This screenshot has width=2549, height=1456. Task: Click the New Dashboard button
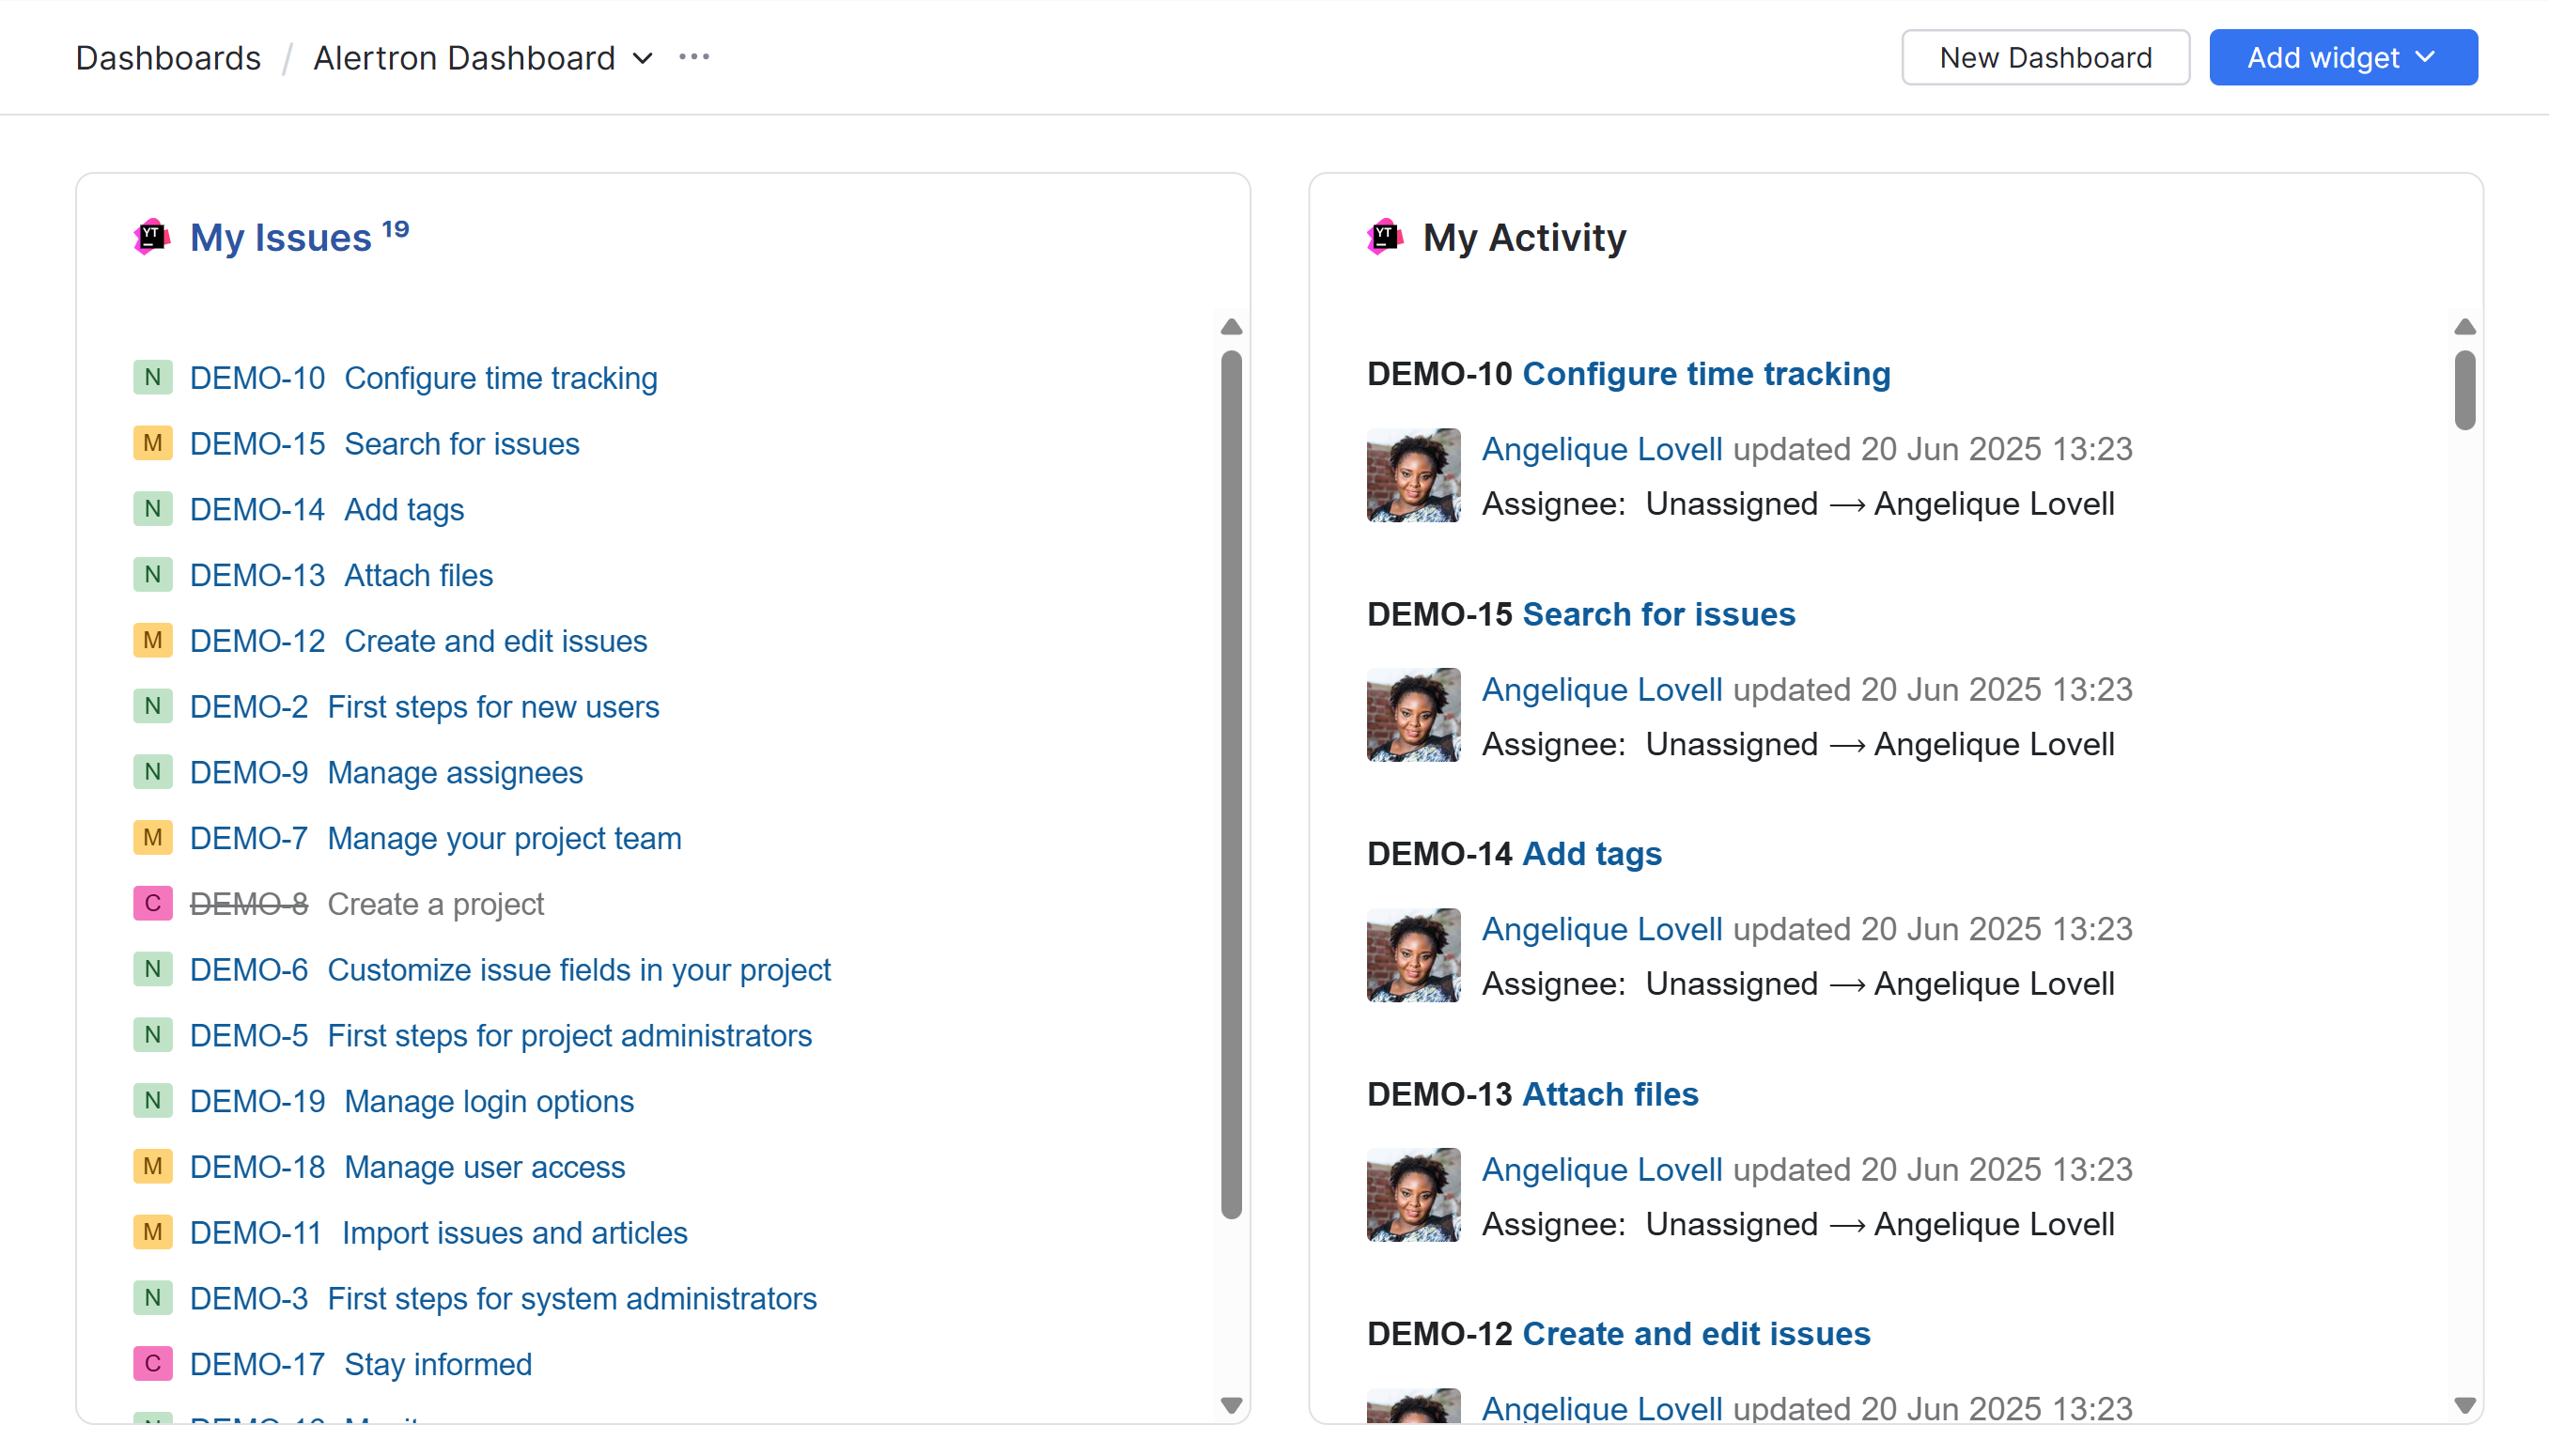[x=2044, y=57]
